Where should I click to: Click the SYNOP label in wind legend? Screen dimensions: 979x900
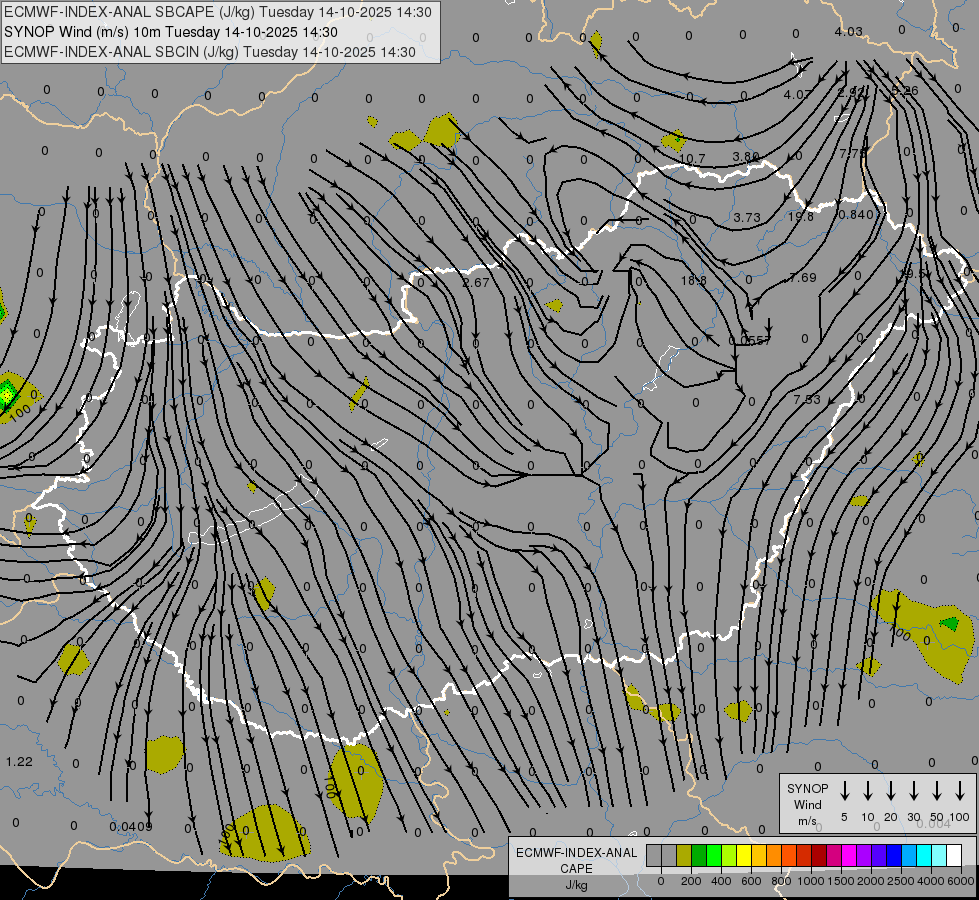pos(807,788)
